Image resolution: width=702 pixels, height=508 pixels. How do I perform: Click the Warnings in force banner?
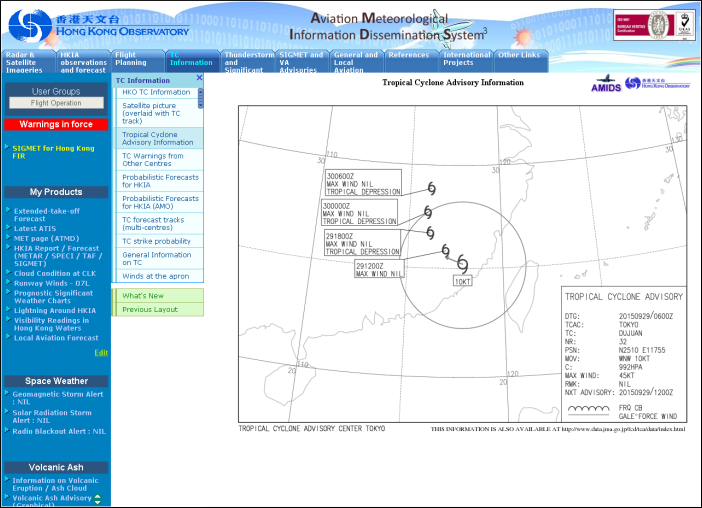tap(56, 124)
